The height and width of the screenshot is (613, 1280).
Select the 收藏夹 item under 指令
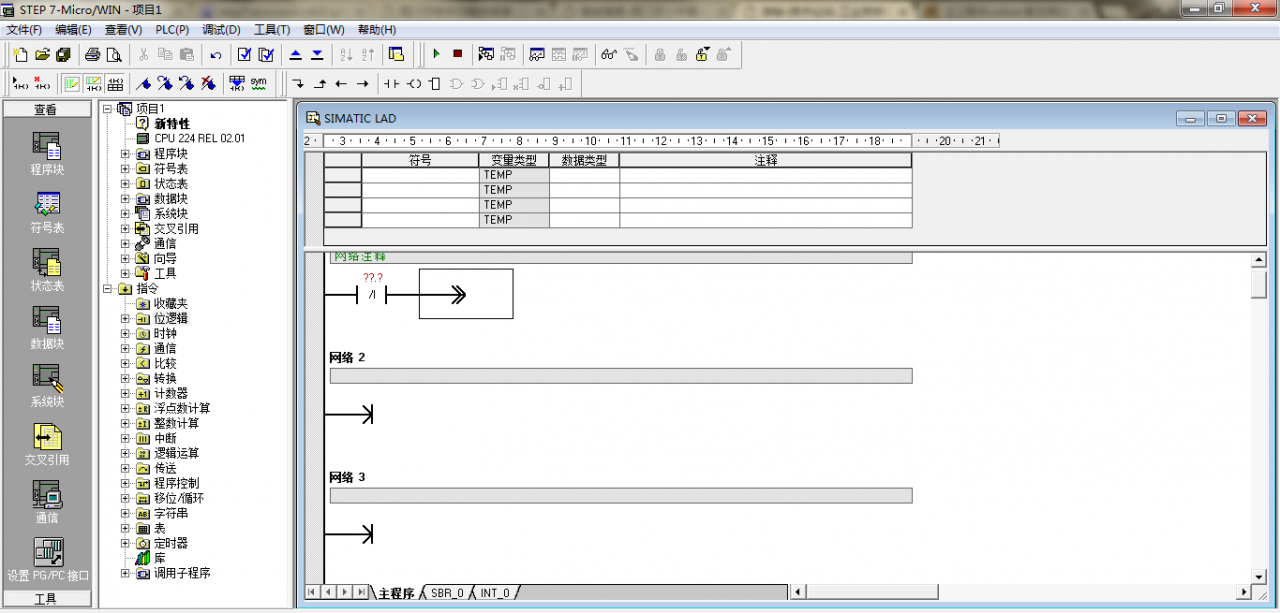170,304
